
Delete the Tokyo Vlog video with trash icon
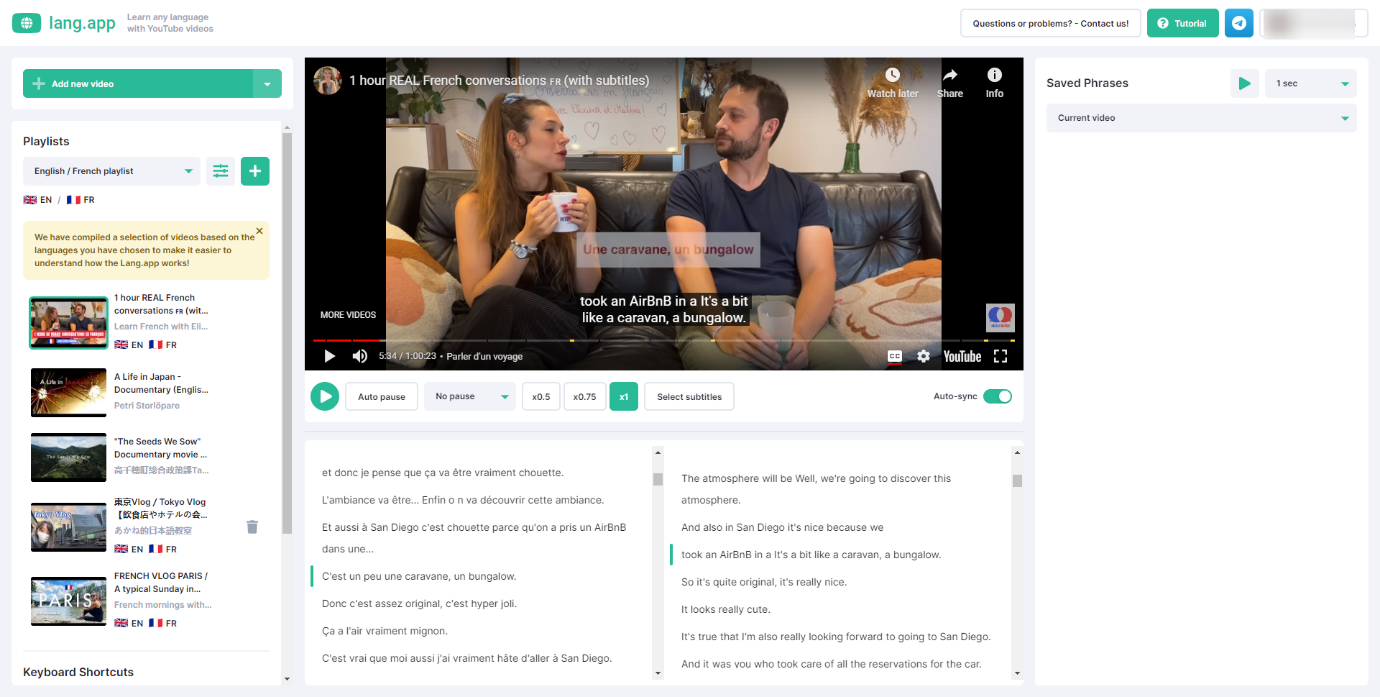(252, 527)
